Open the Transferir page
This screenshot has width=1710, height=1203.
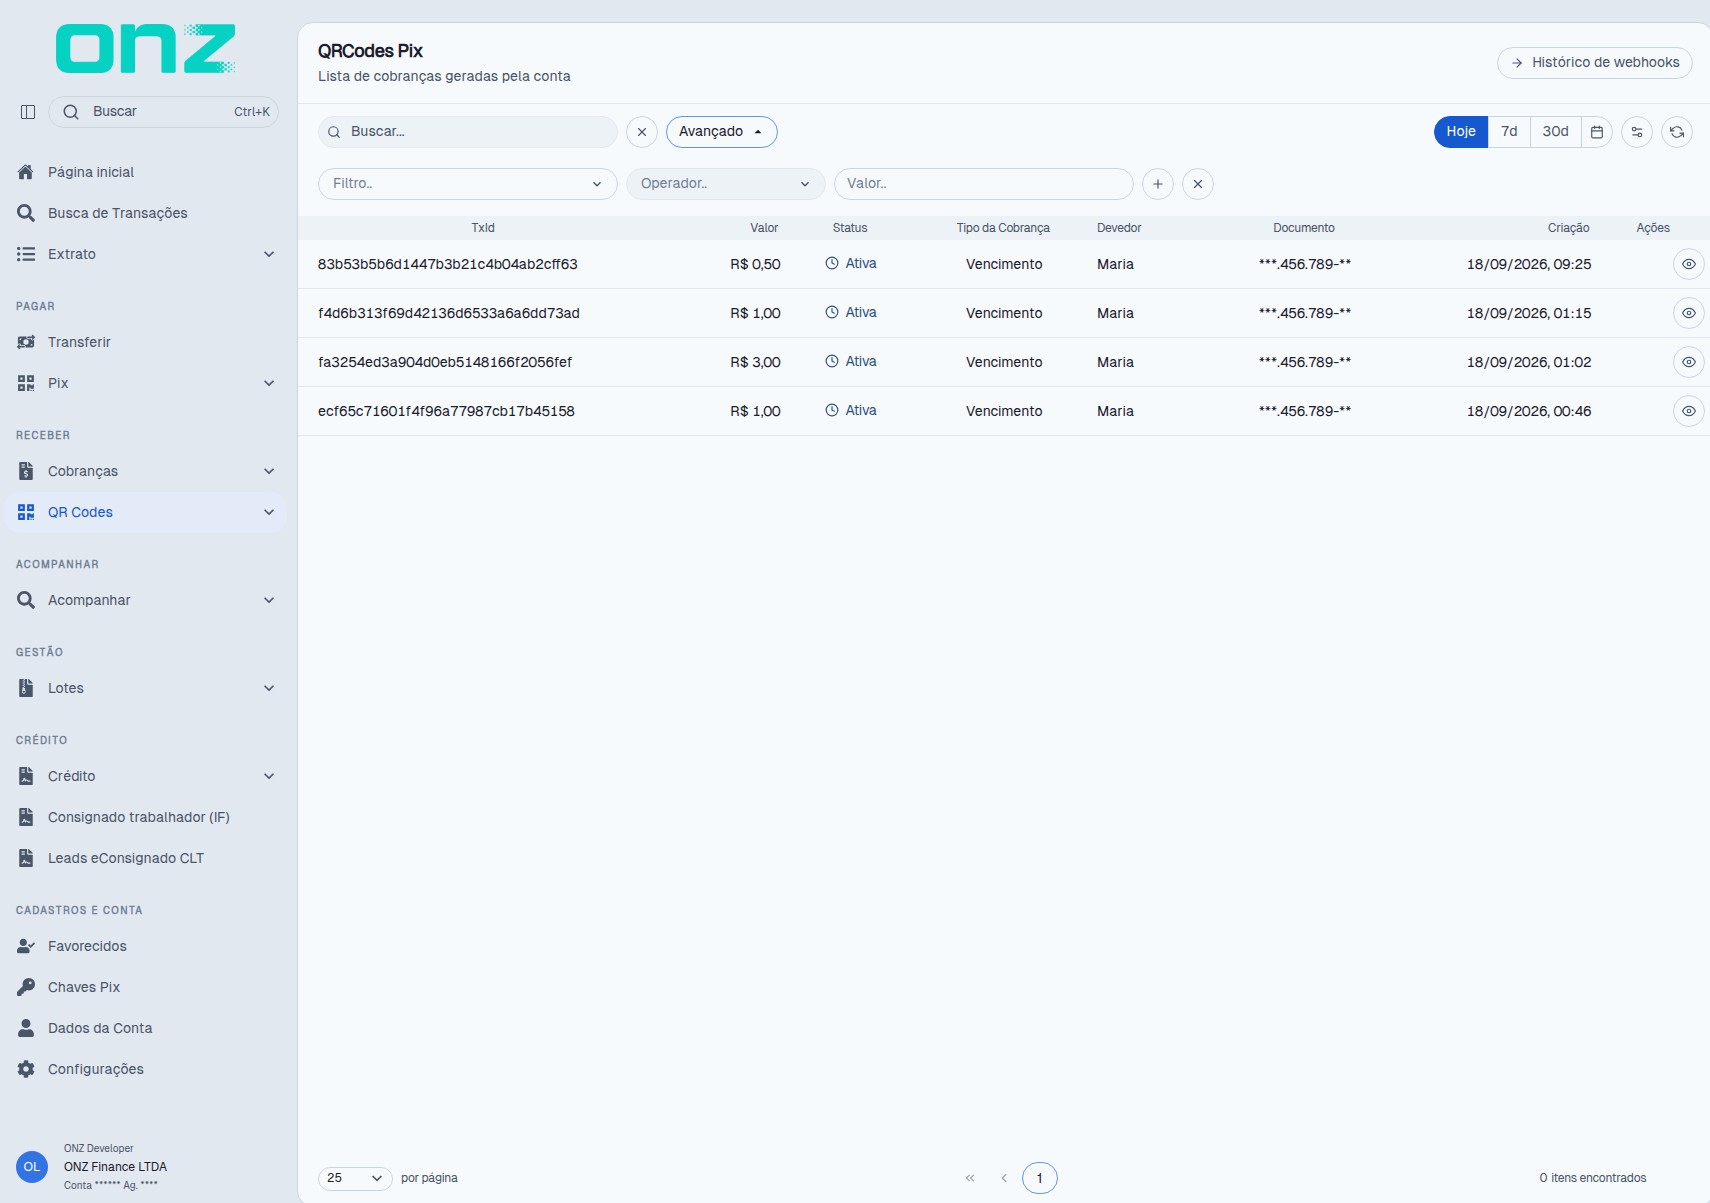point(146,342)
